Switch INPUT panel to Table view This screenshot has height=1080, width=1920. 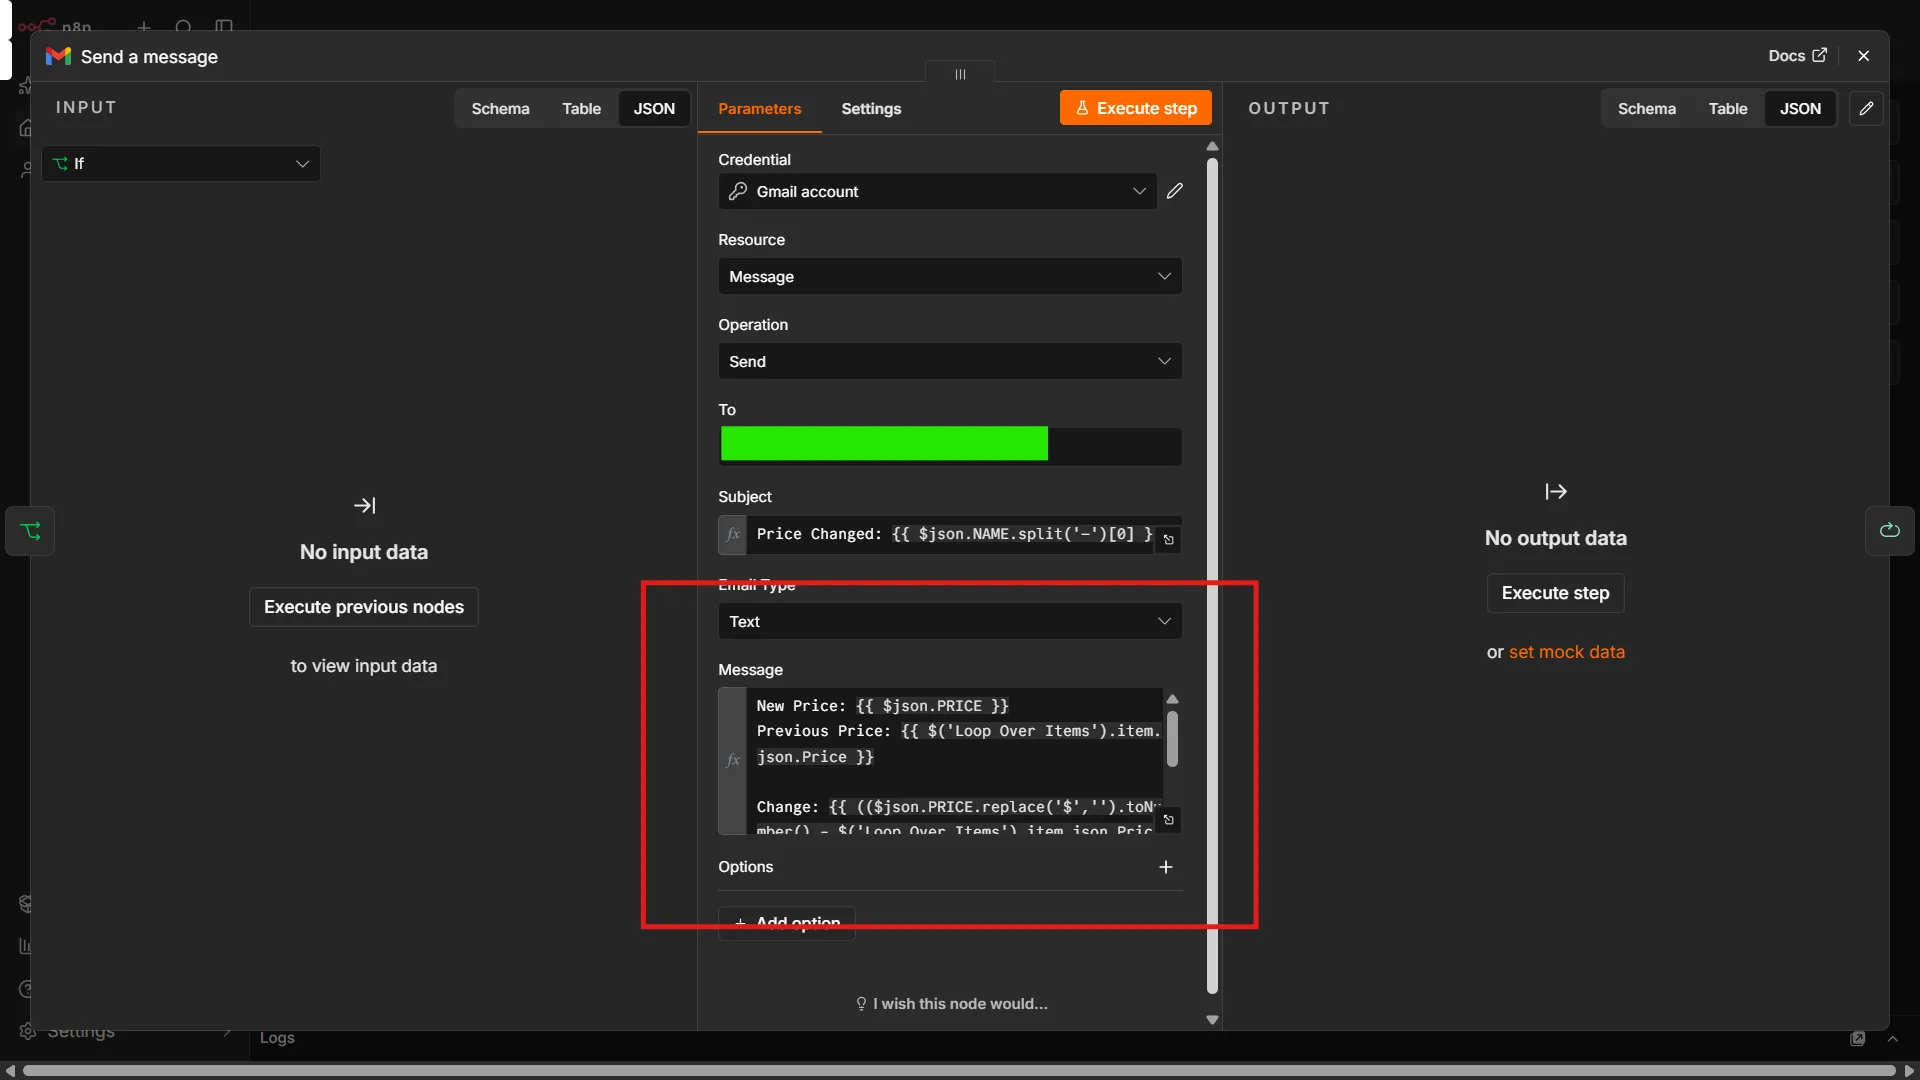[x=581, y=108]
